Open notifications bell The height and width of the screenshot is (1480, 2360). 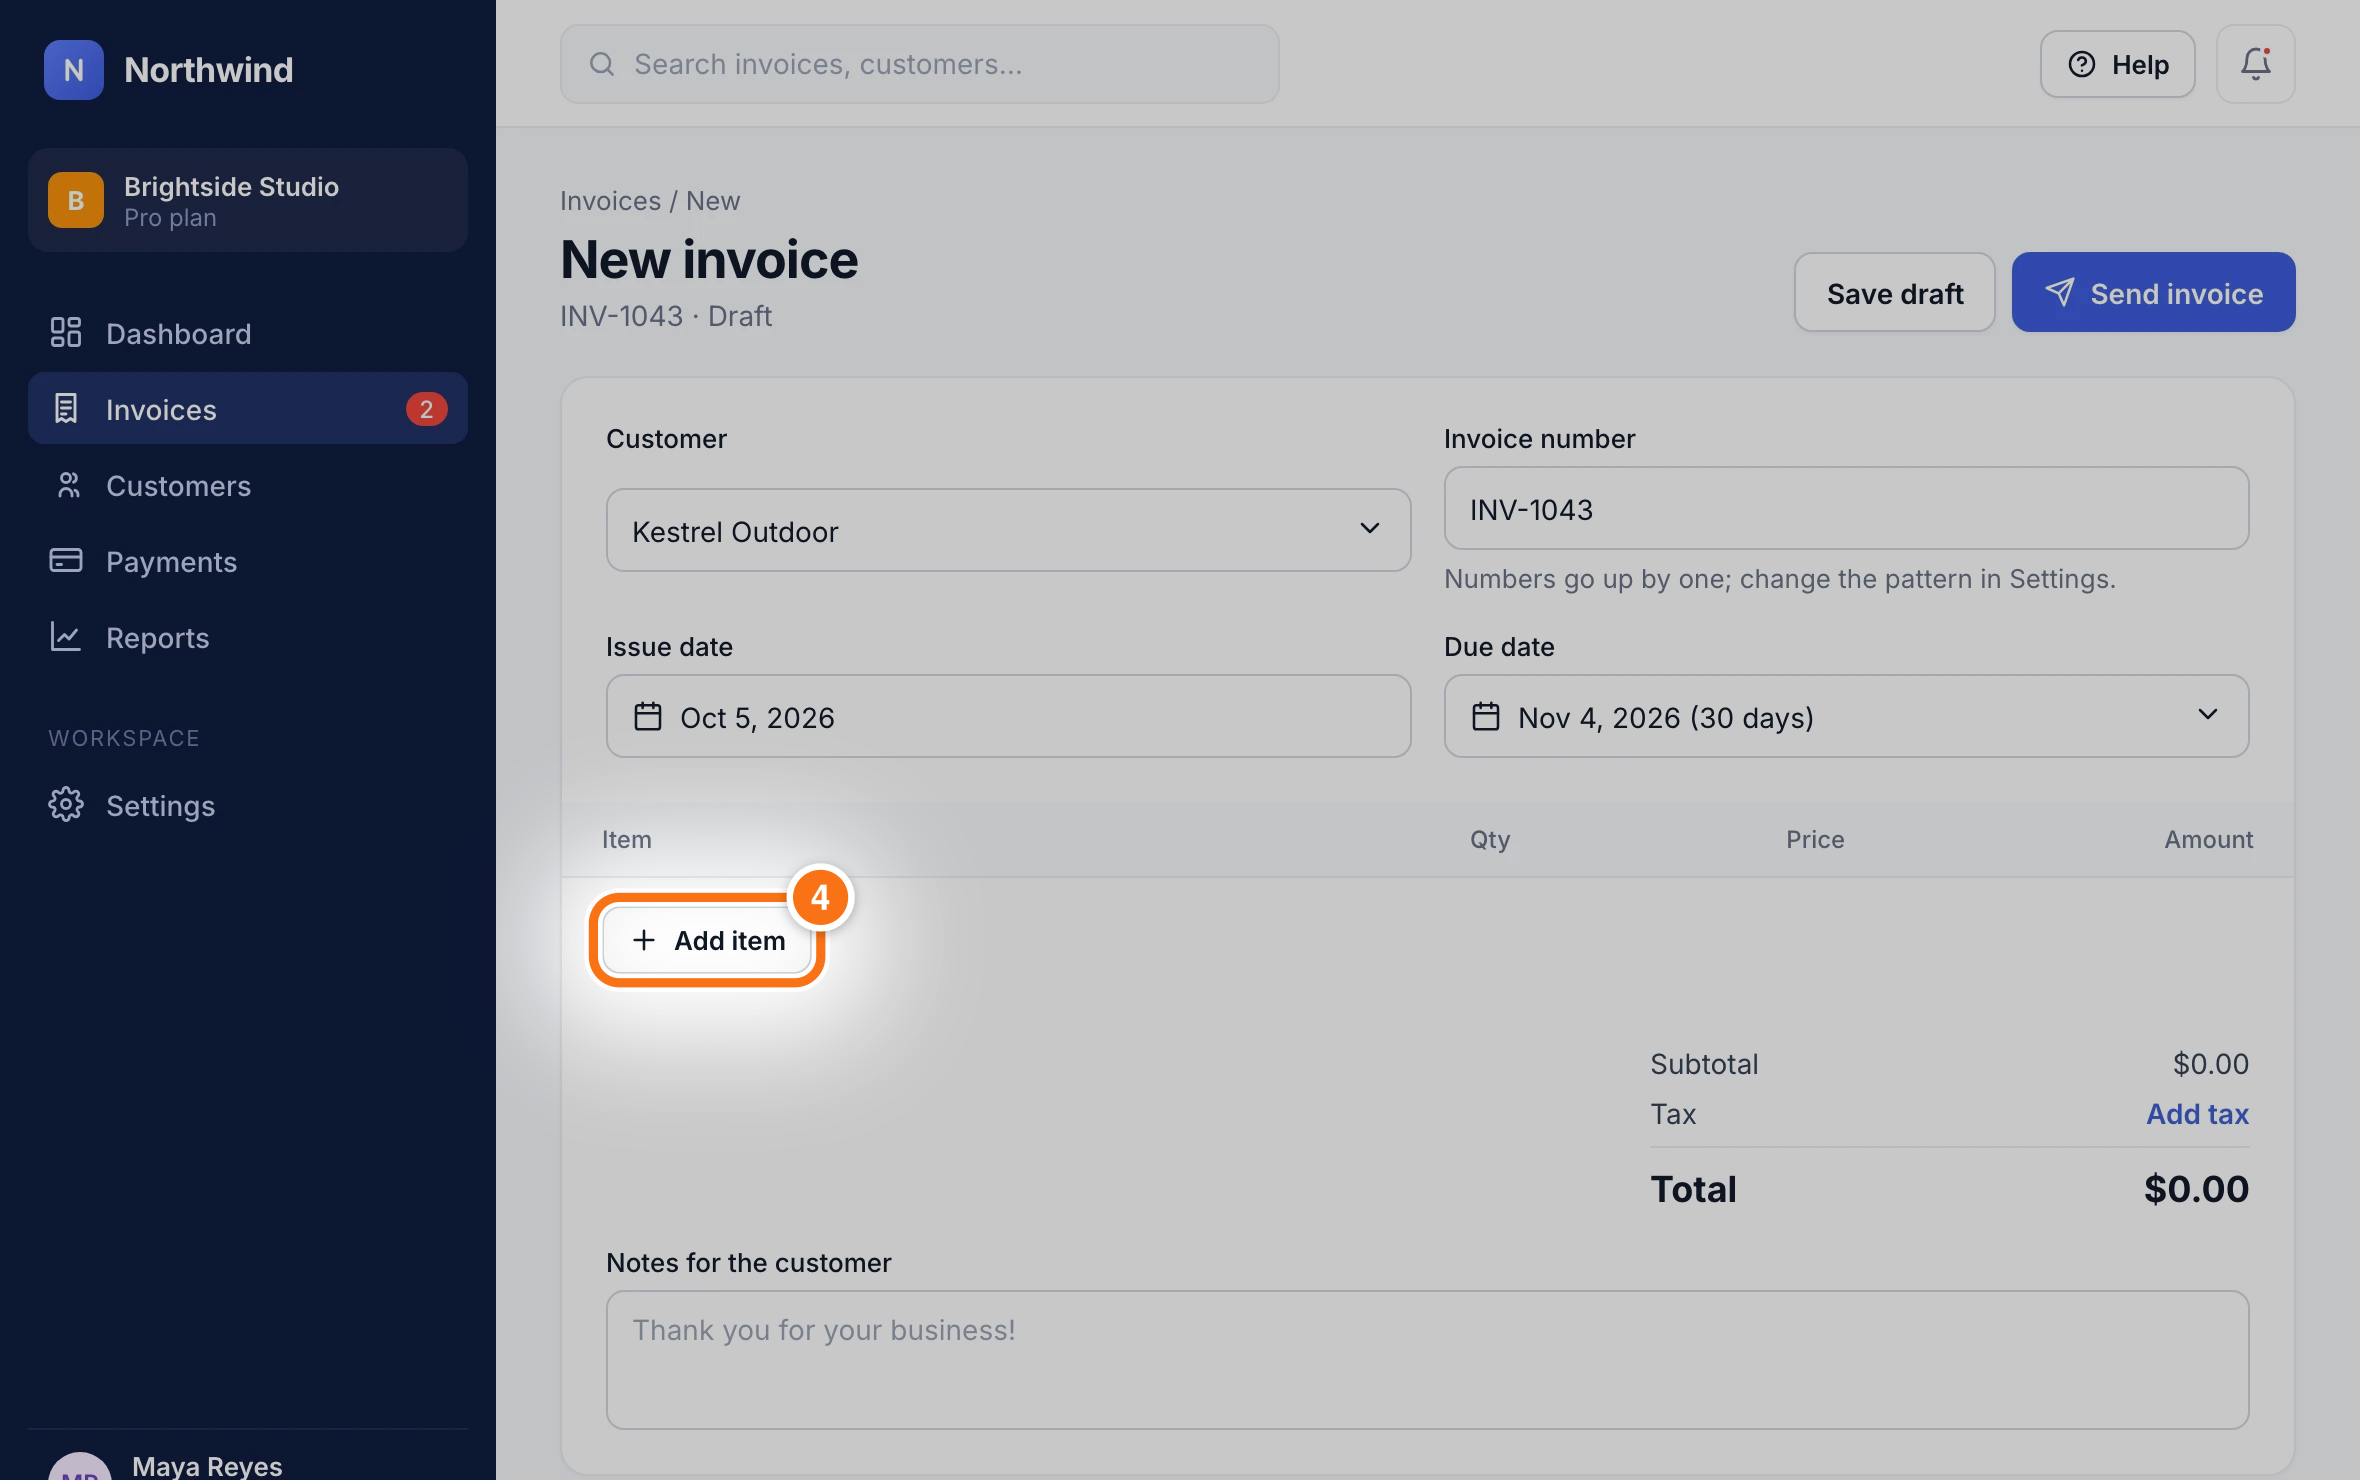click(2256, 64)
